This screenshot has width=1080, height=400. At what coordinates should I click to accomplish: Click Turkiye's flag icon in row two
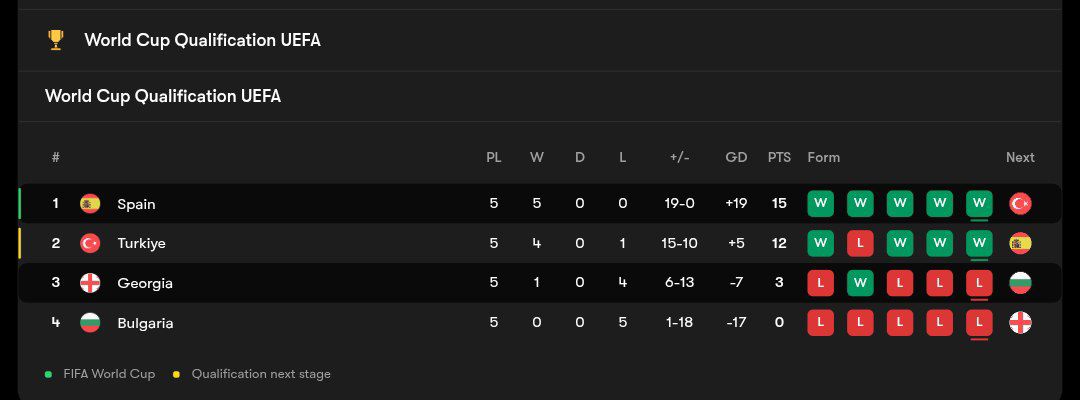90,243
